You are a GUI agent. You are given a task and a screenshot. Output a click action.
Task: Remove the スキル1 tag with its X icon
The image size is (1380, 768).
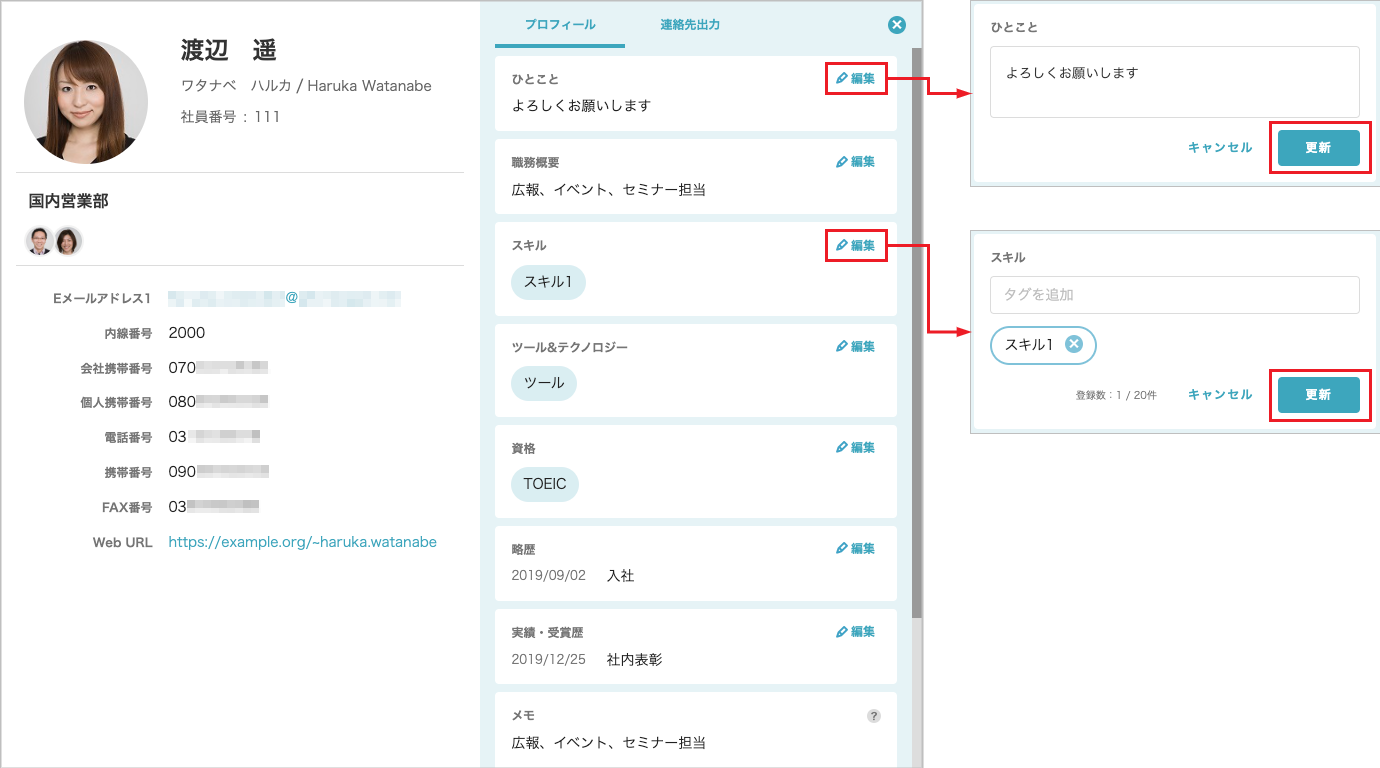pos(1073,345)
